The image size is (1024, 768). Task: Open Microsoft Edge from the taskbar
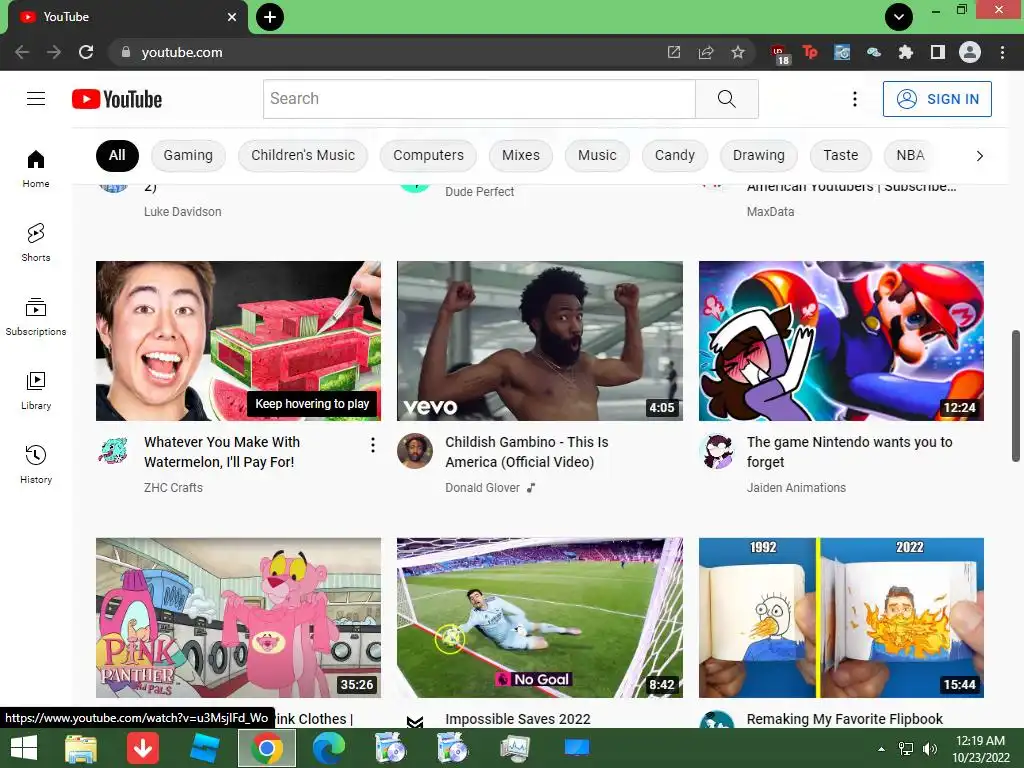pos(328,748)
